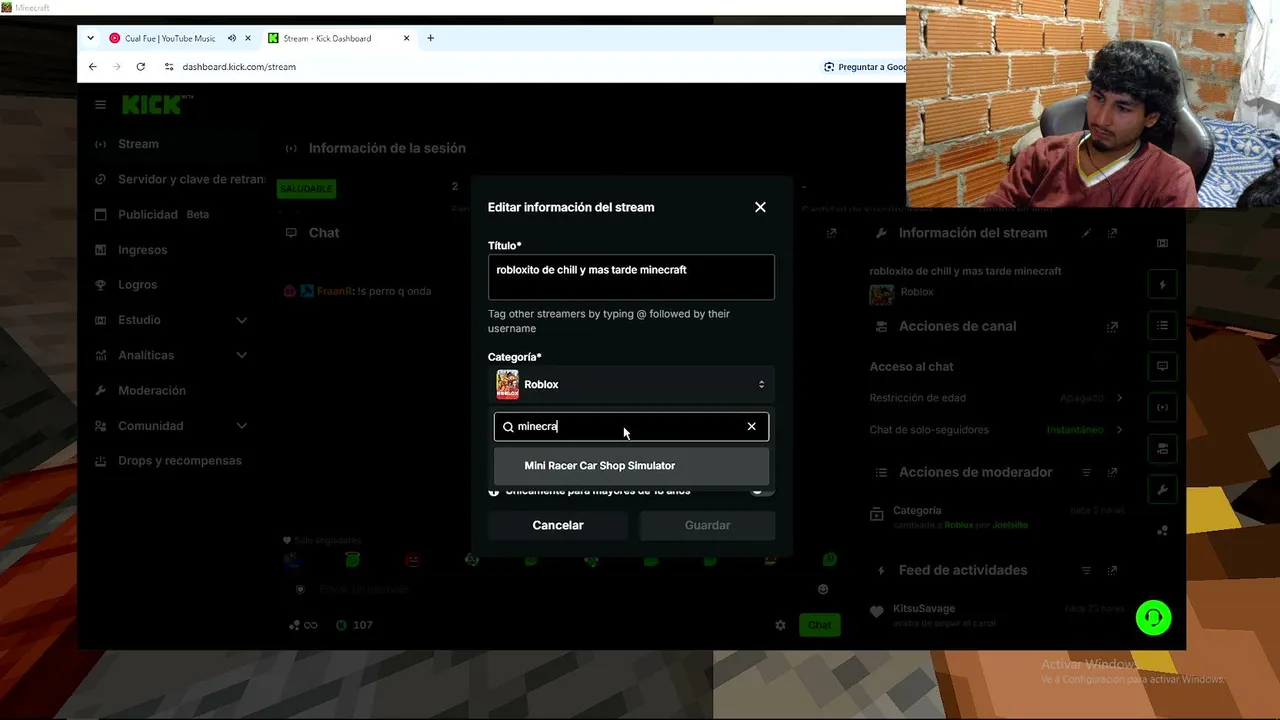Open Restricción de edad setting chevron
This screenshot has height=720, width=1280.
(1119, 398)
